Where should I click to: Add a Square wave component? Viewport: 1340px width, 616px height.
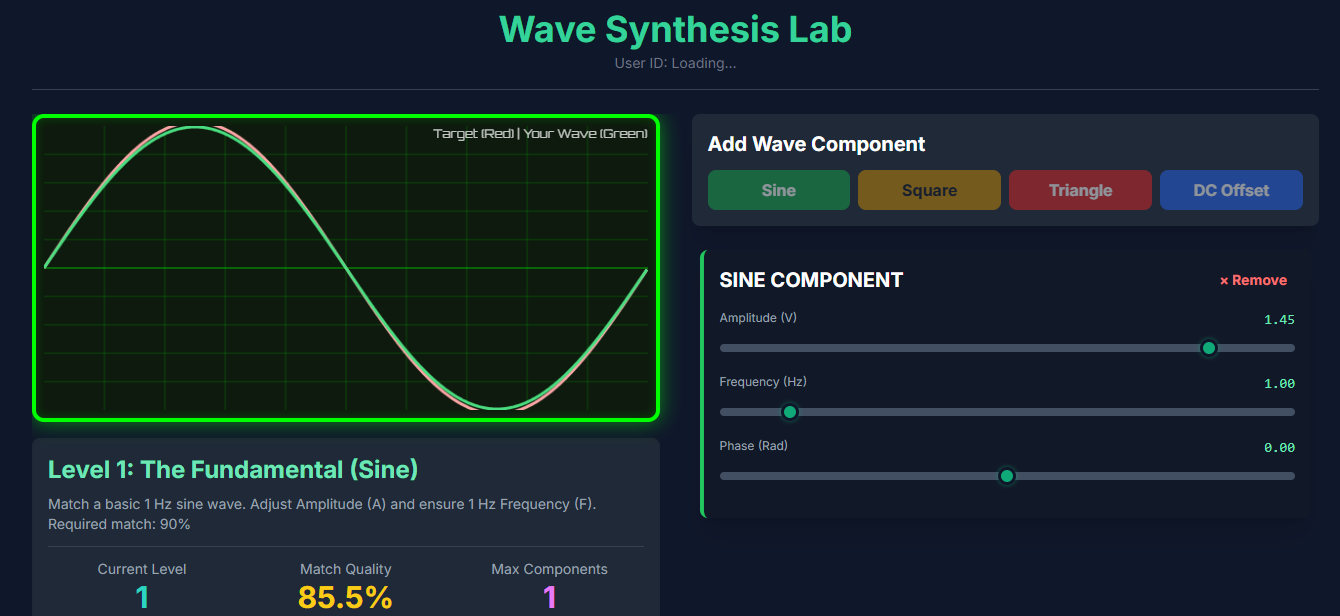tap(930, 190)
